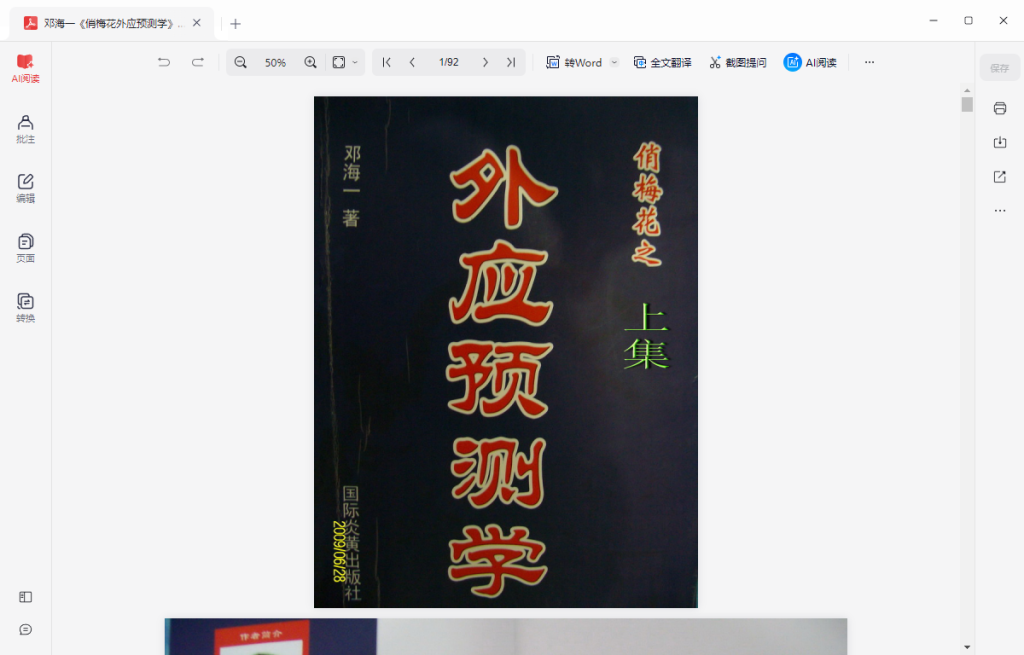Jump to the last page with the end arrow
The height and width of the screenshot is (655, 1024).
tap(510, 61)
